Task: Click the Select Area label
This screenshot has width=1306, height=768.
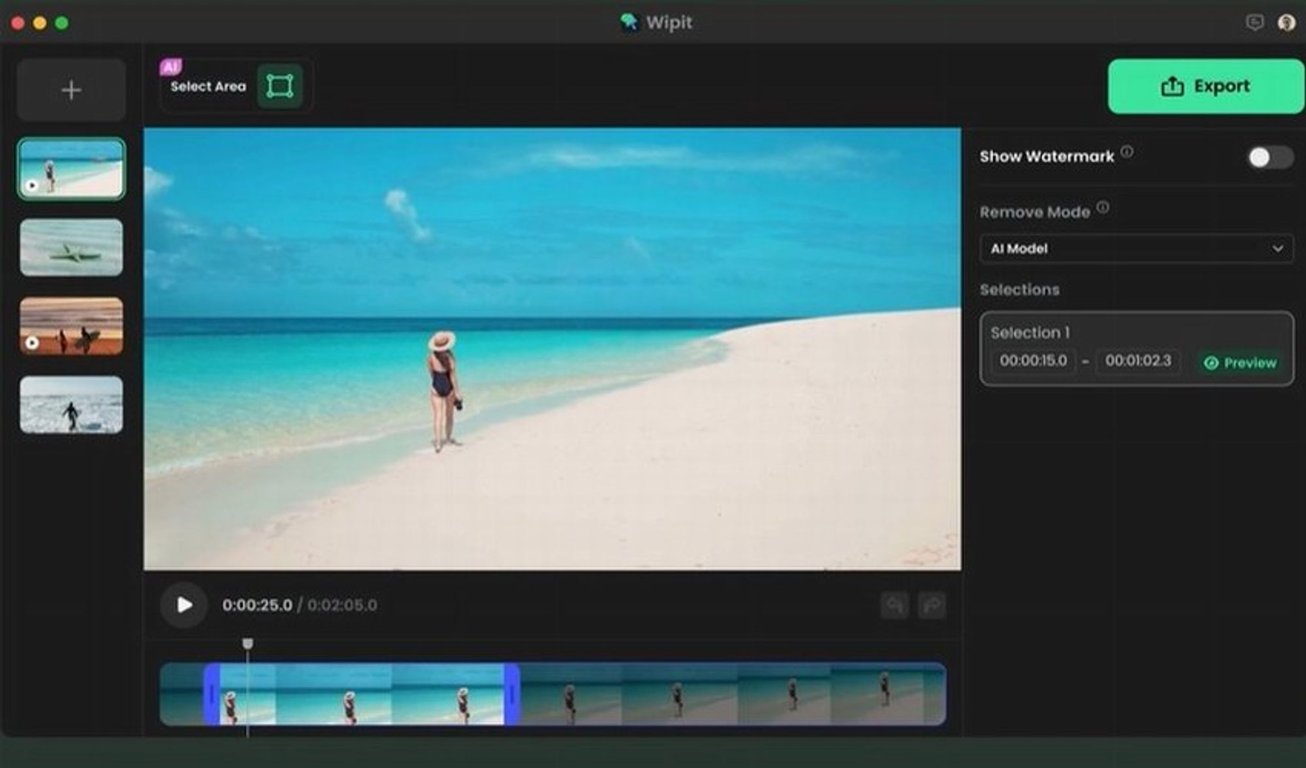Action: click(208, 87)
